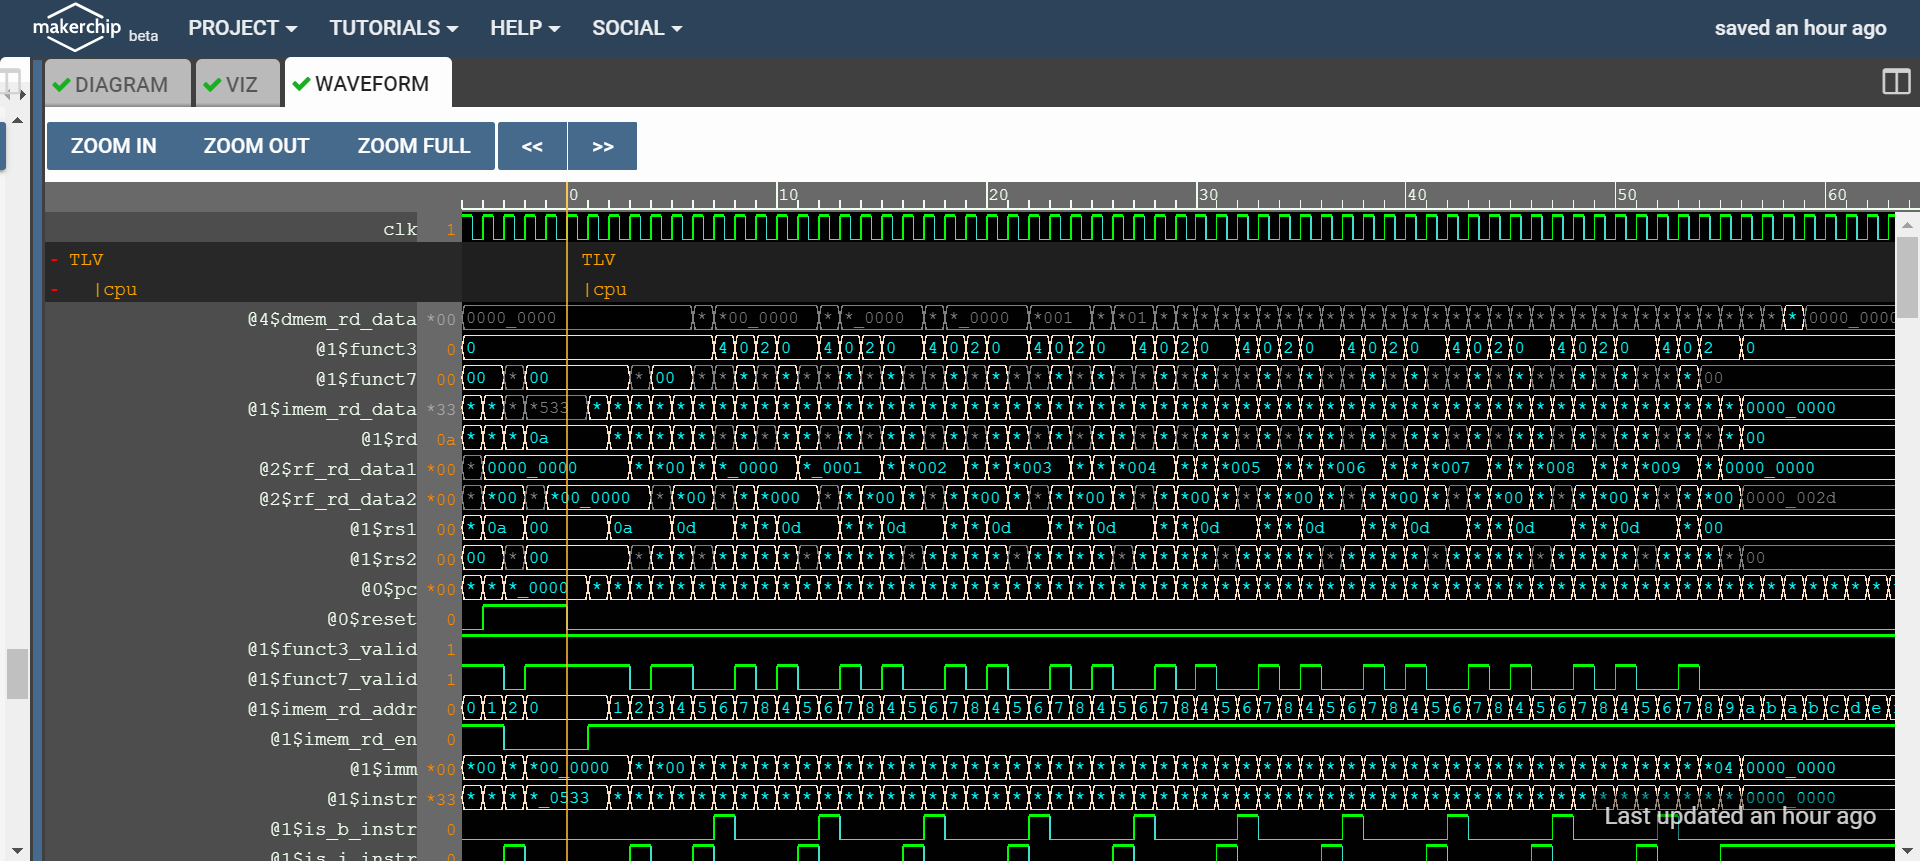Image resolution: width=1920 pixels, height=861 pixels.
Task: Open the SOCIAL menu
Action: point(637,28)
